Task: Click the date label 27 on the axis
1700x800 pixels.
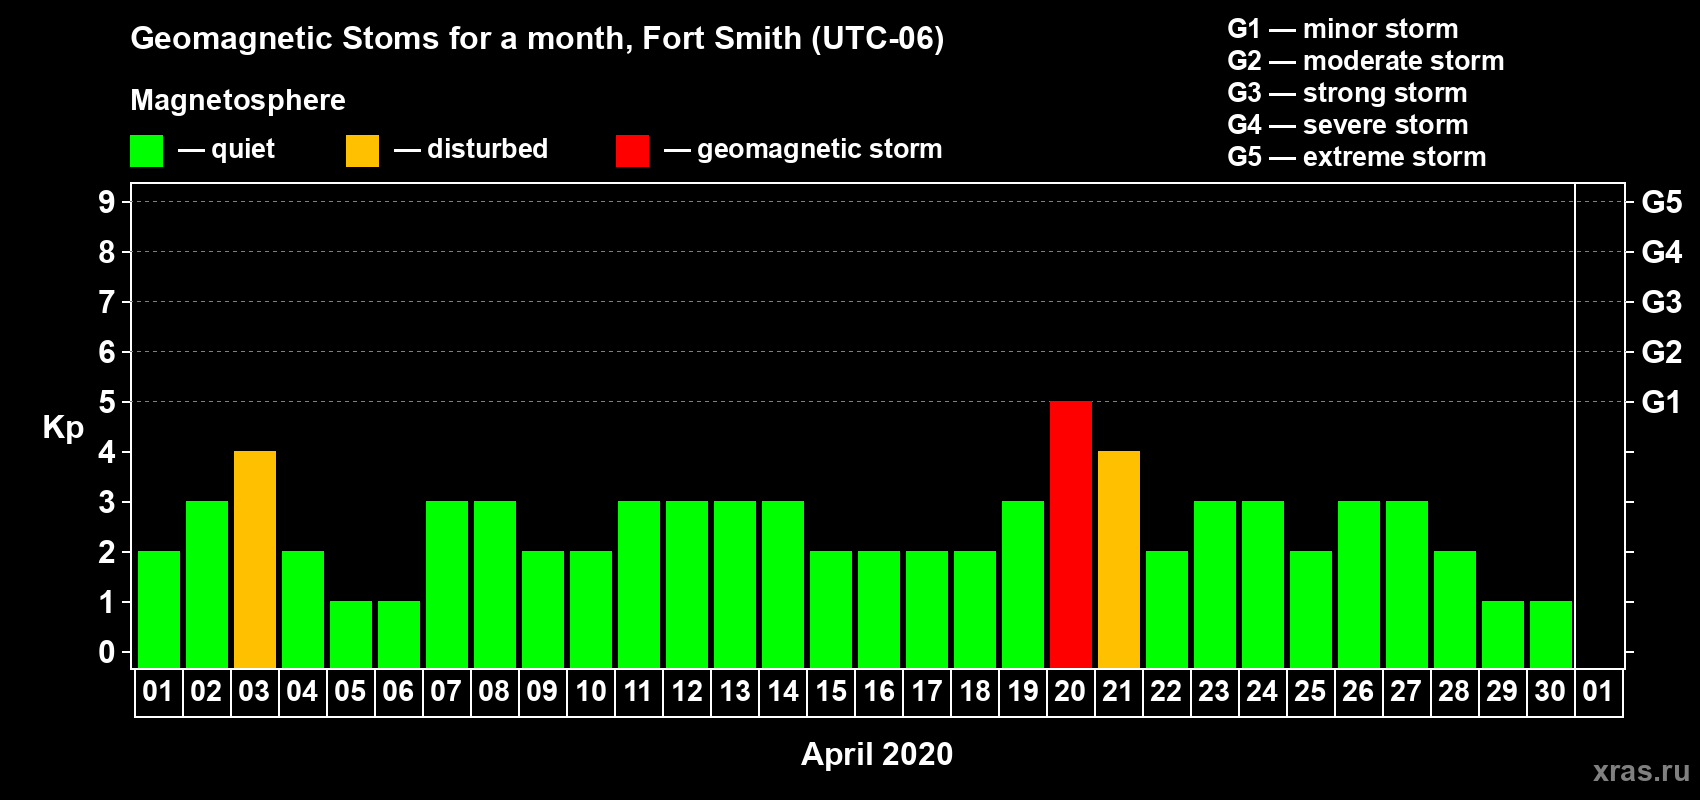Action: 1406,692
